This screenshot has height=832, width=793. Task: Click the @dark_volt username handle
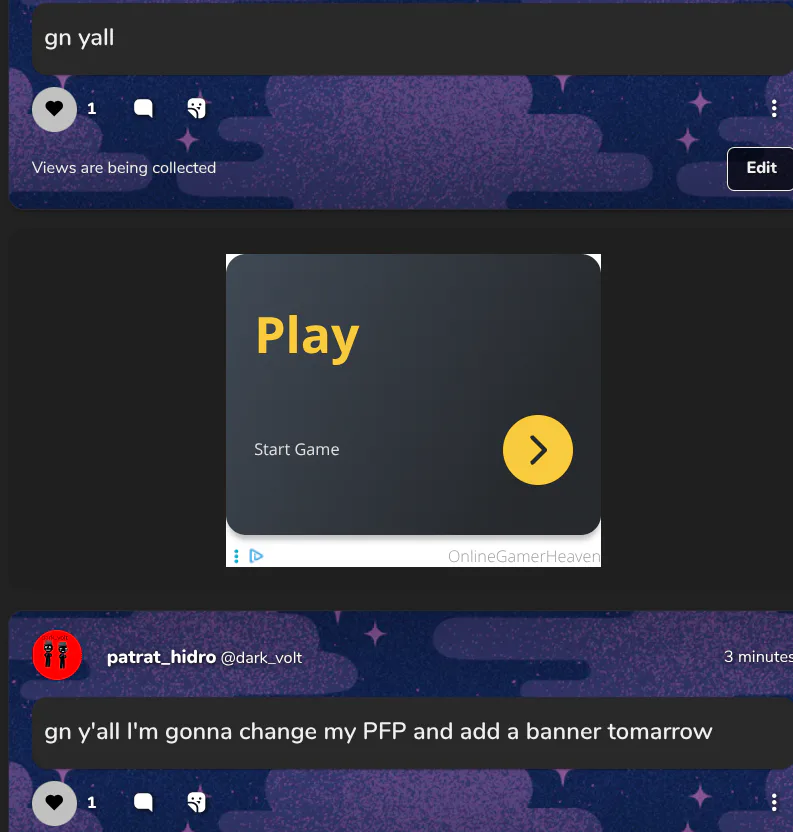coord(261,658)
